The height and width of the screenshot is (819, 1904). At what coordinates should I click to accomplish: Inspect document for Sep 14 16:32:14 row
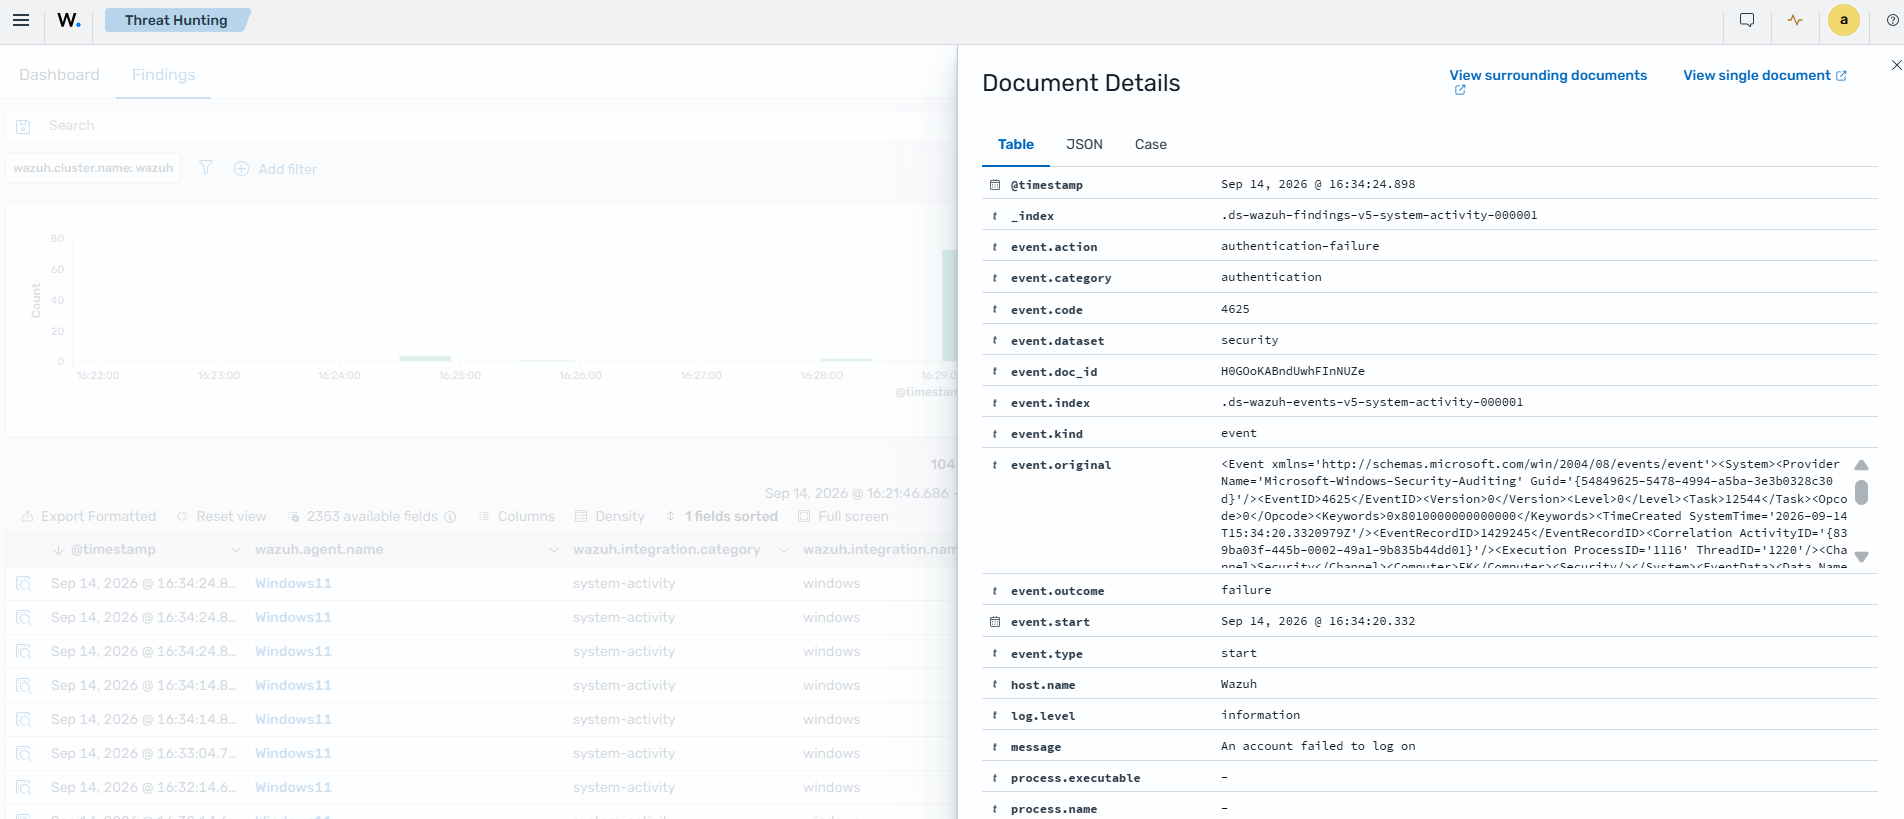24,787
